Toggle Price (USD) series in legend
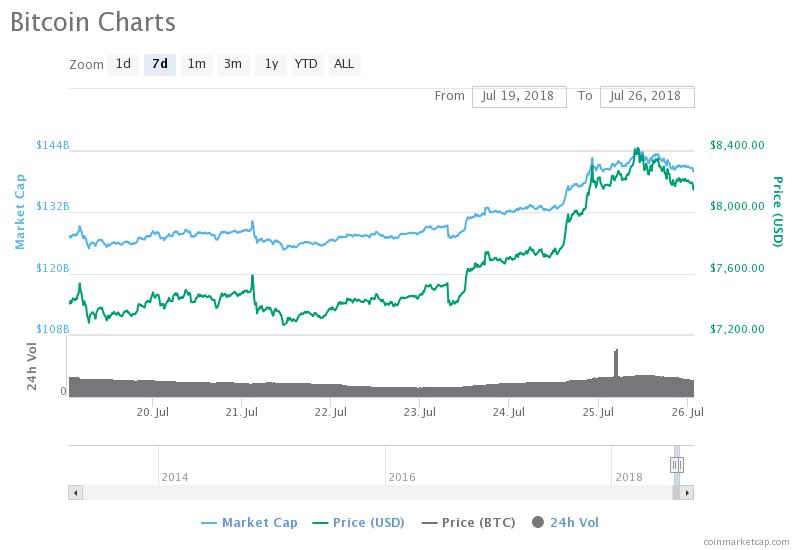Image resolution: width=800 pixels, height=550 pixels. click(x=358, y=522)
